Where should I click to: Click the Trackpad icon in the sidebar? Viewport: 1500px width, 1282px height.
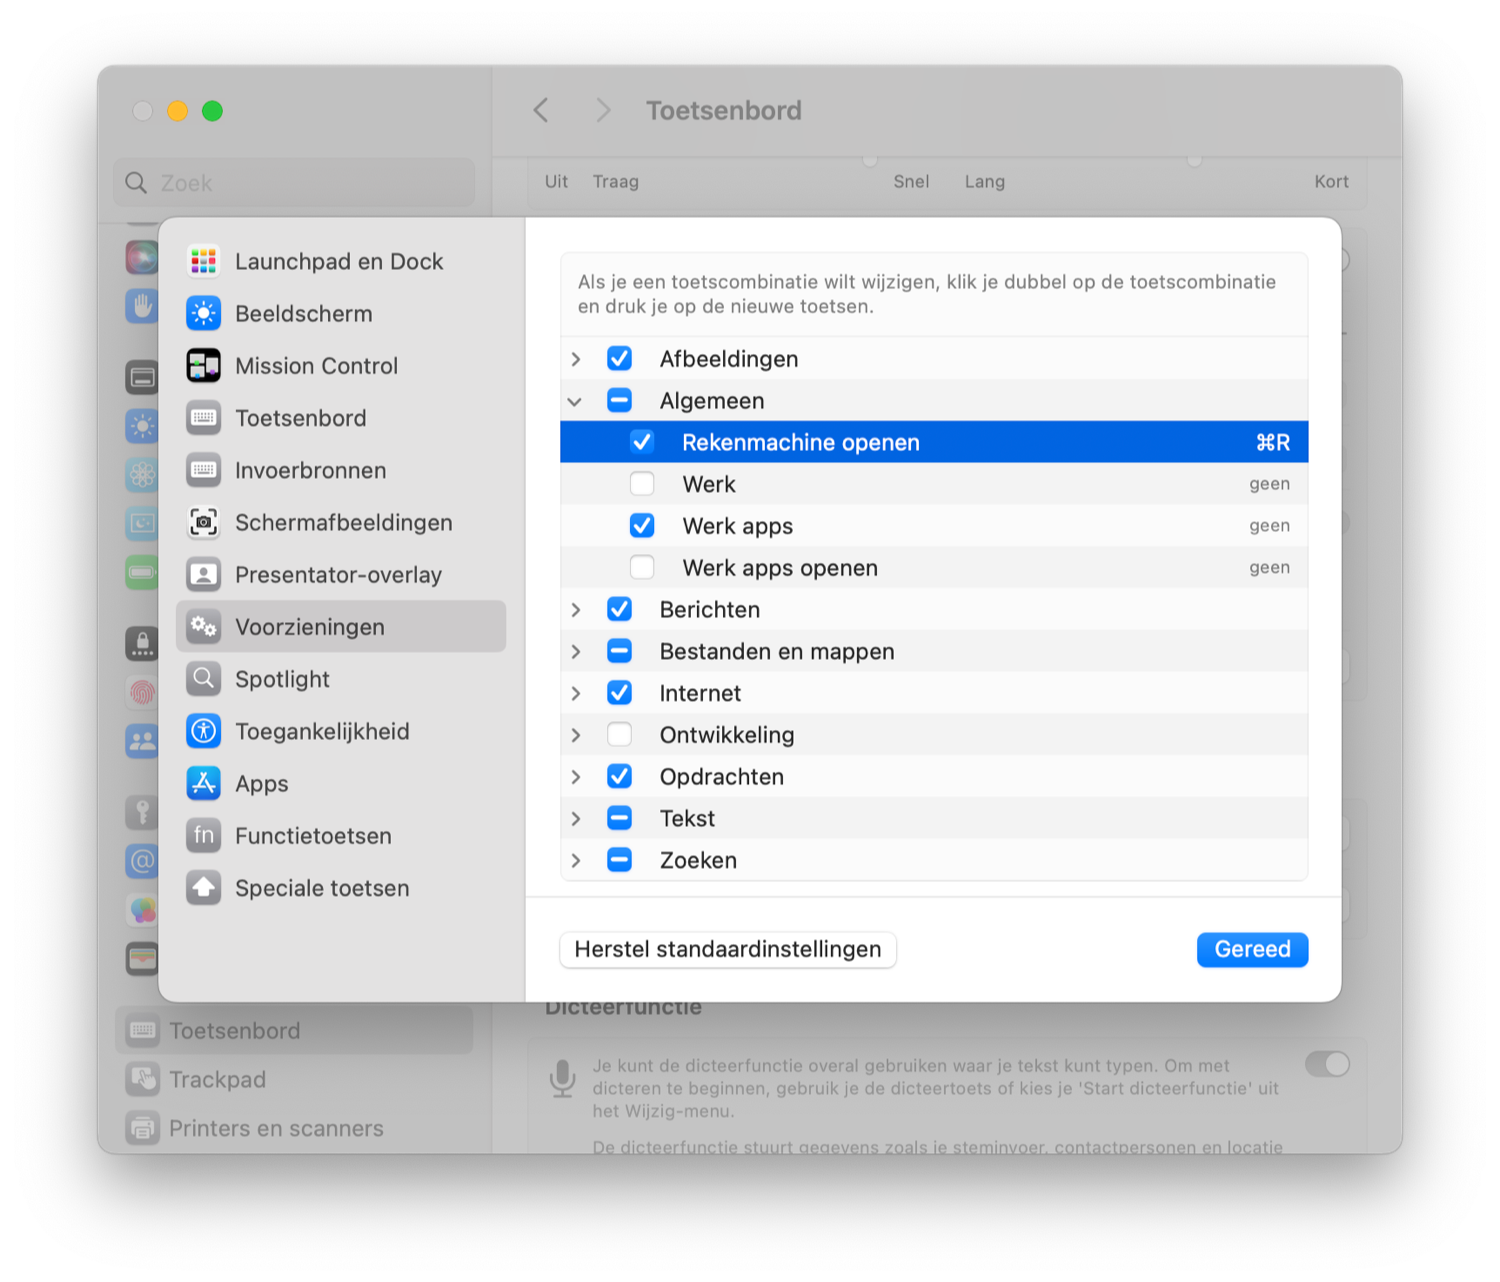(x=143, y=1080)
